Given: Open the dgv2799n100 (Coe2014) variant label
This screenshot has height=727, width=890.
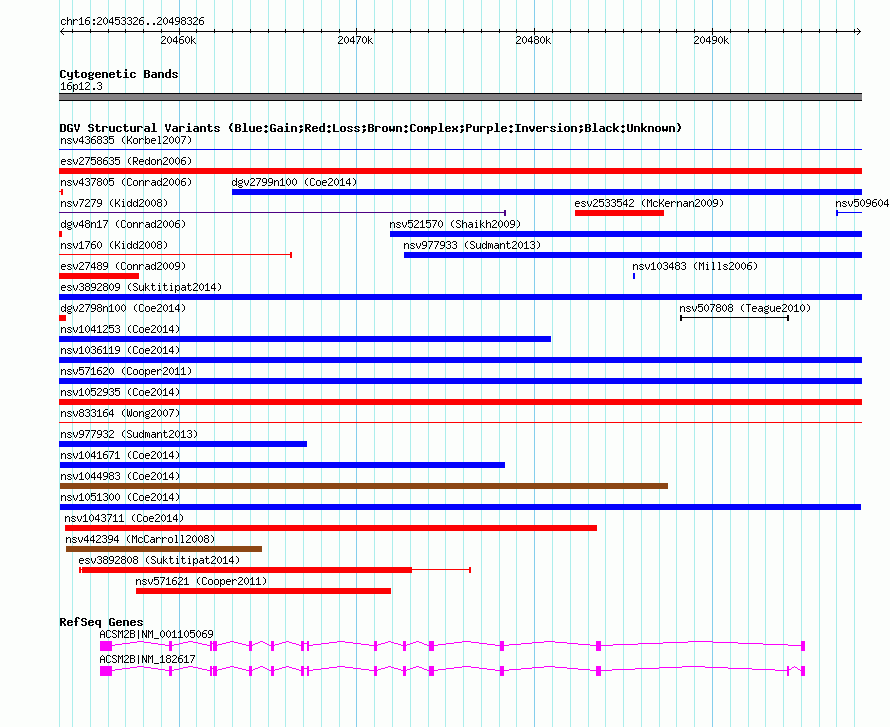Looking at the screenshot, I should 294,182.
